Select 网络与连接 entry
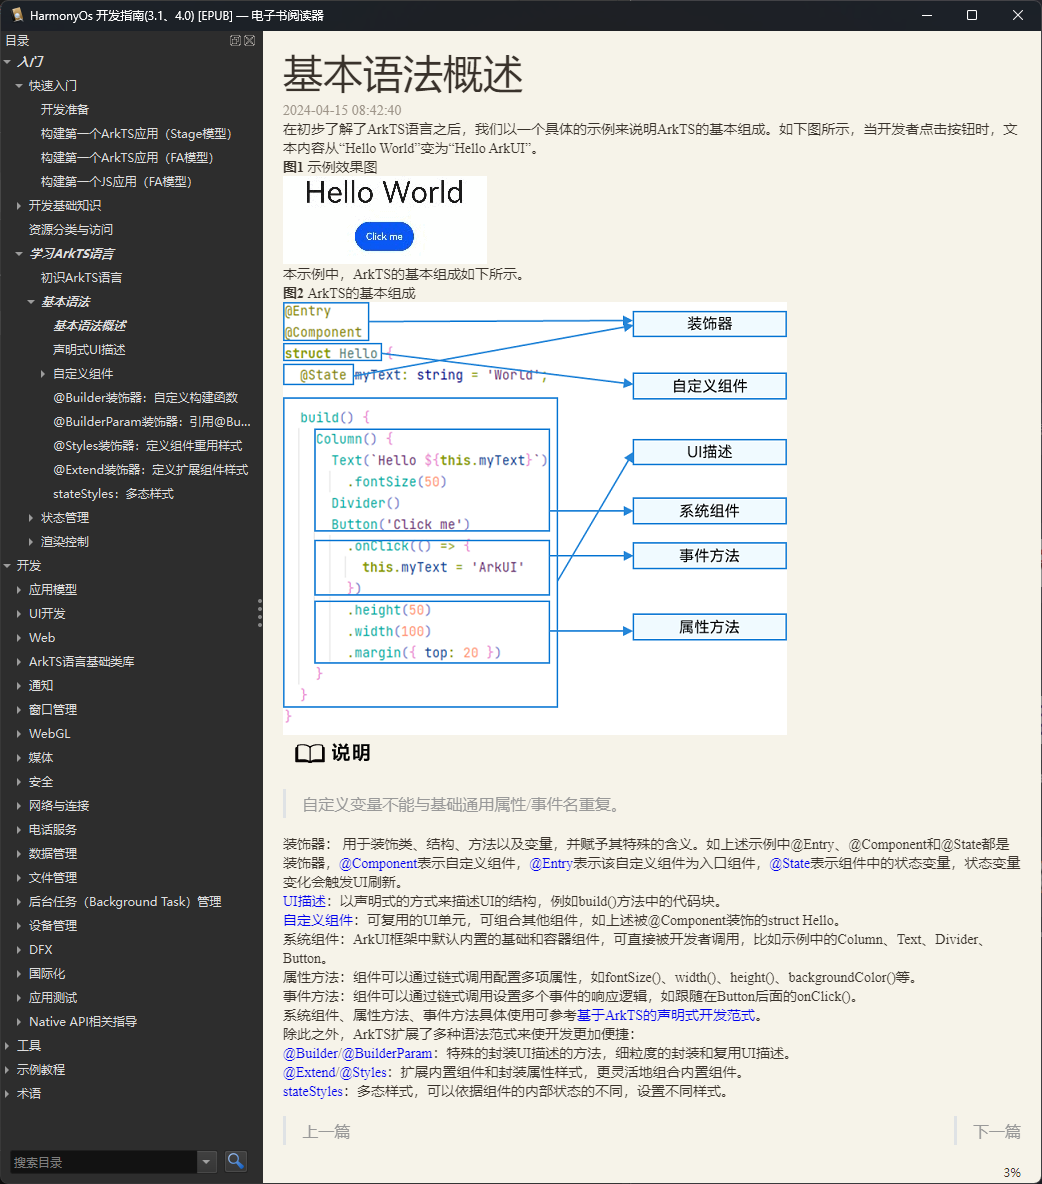Viewport: 1042px width, 1184px height. tap(59, 806)
